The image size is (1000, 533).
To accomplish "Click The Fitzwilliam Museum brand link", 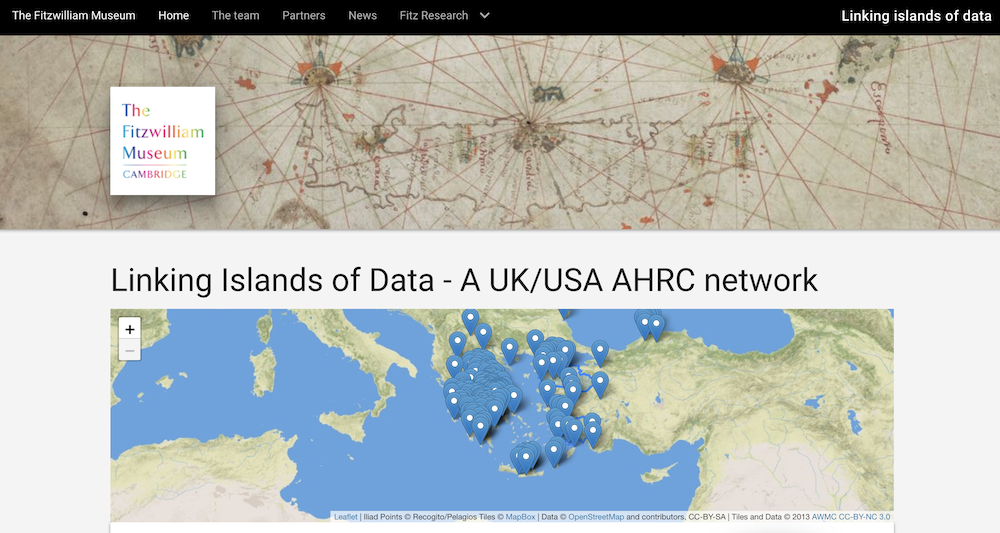I will [73, 15].
